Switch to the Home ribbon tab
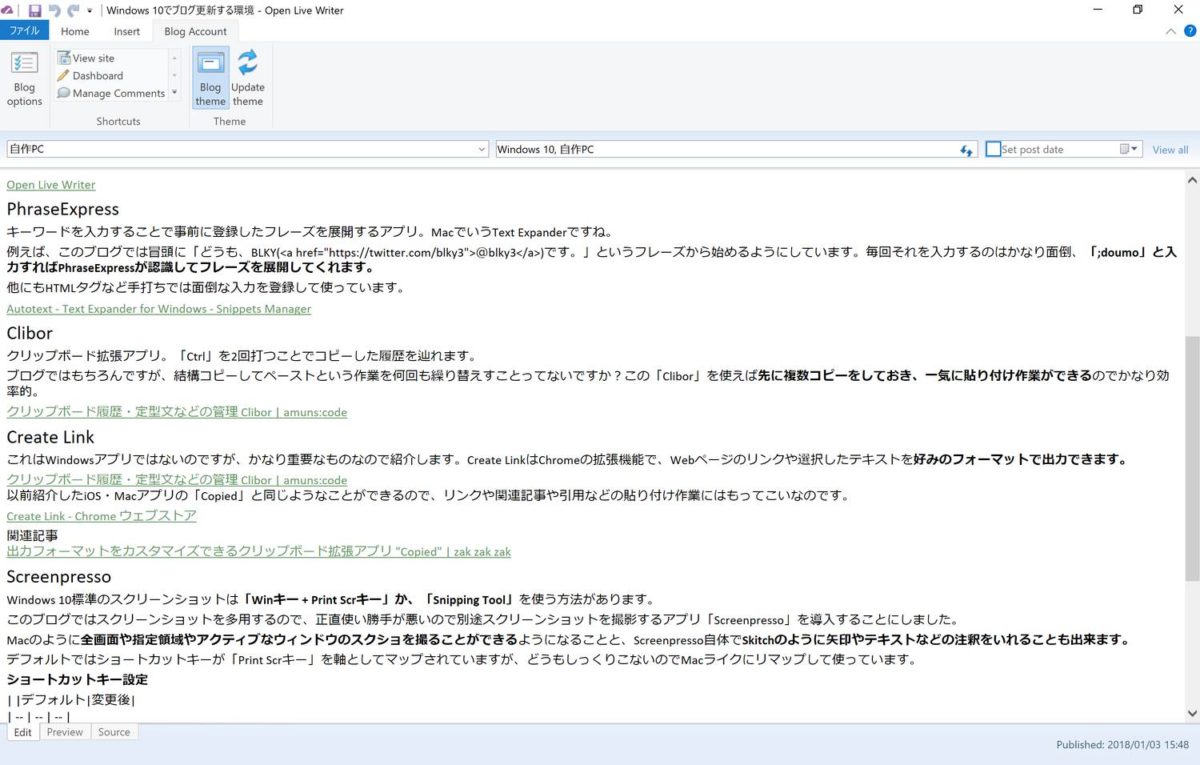Image resolution: width=1200 pixels, height=765 pixels. coord(75,31)
